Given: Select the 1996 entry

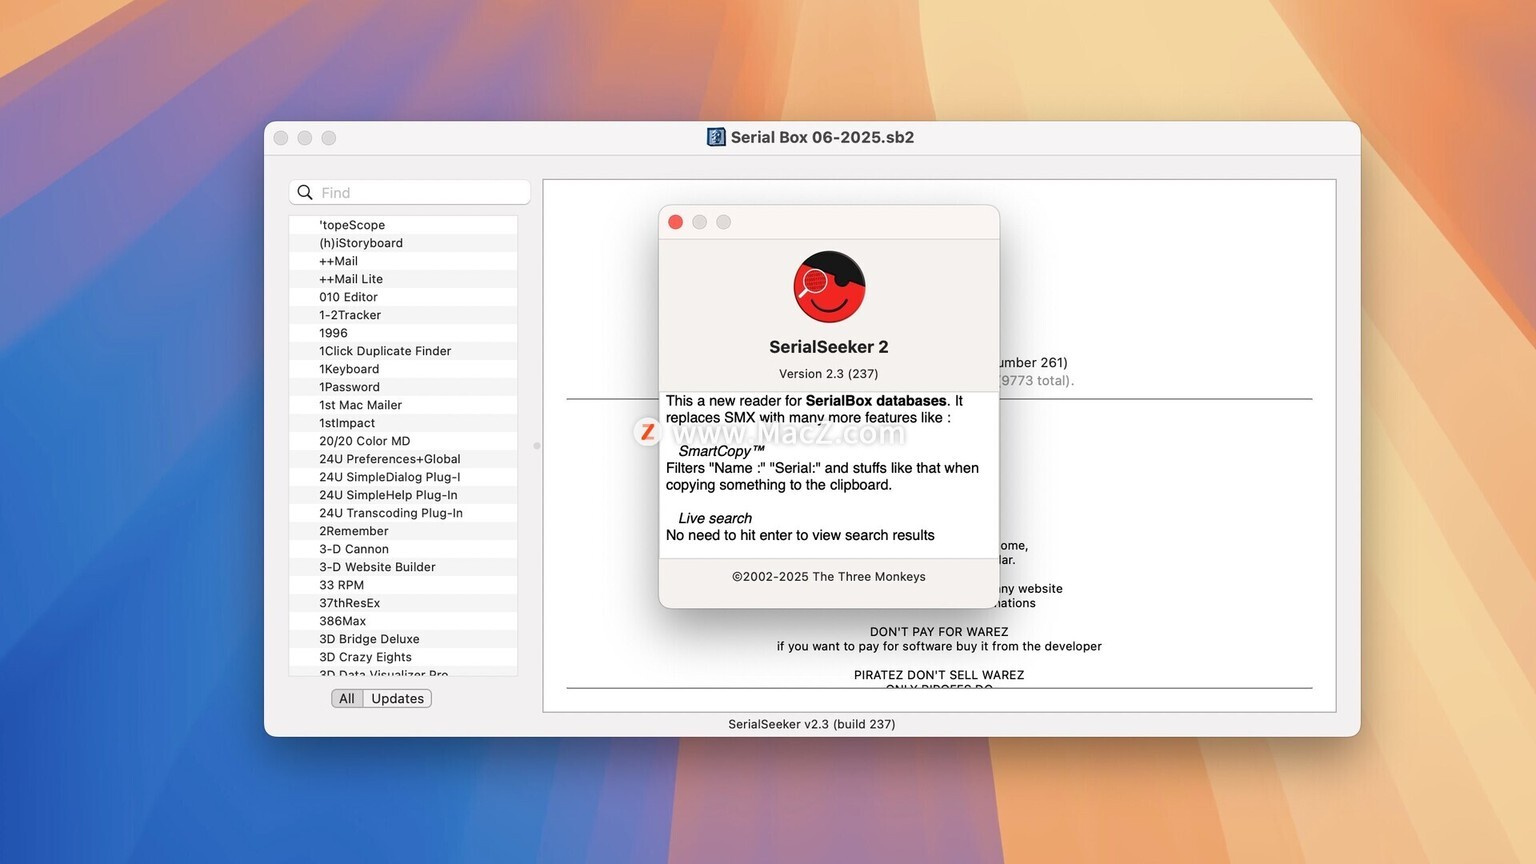Looking at the screenshot, I should point(403,333).
